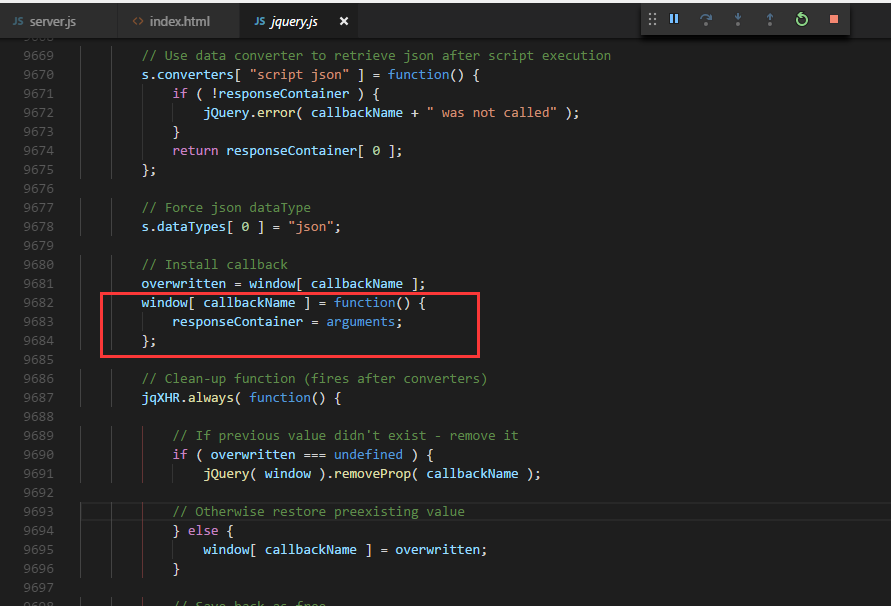The height and width of the screenshot is (606, 891).
Task: Click line number 9669 in the gutter
Action: (x=39, y=56)
